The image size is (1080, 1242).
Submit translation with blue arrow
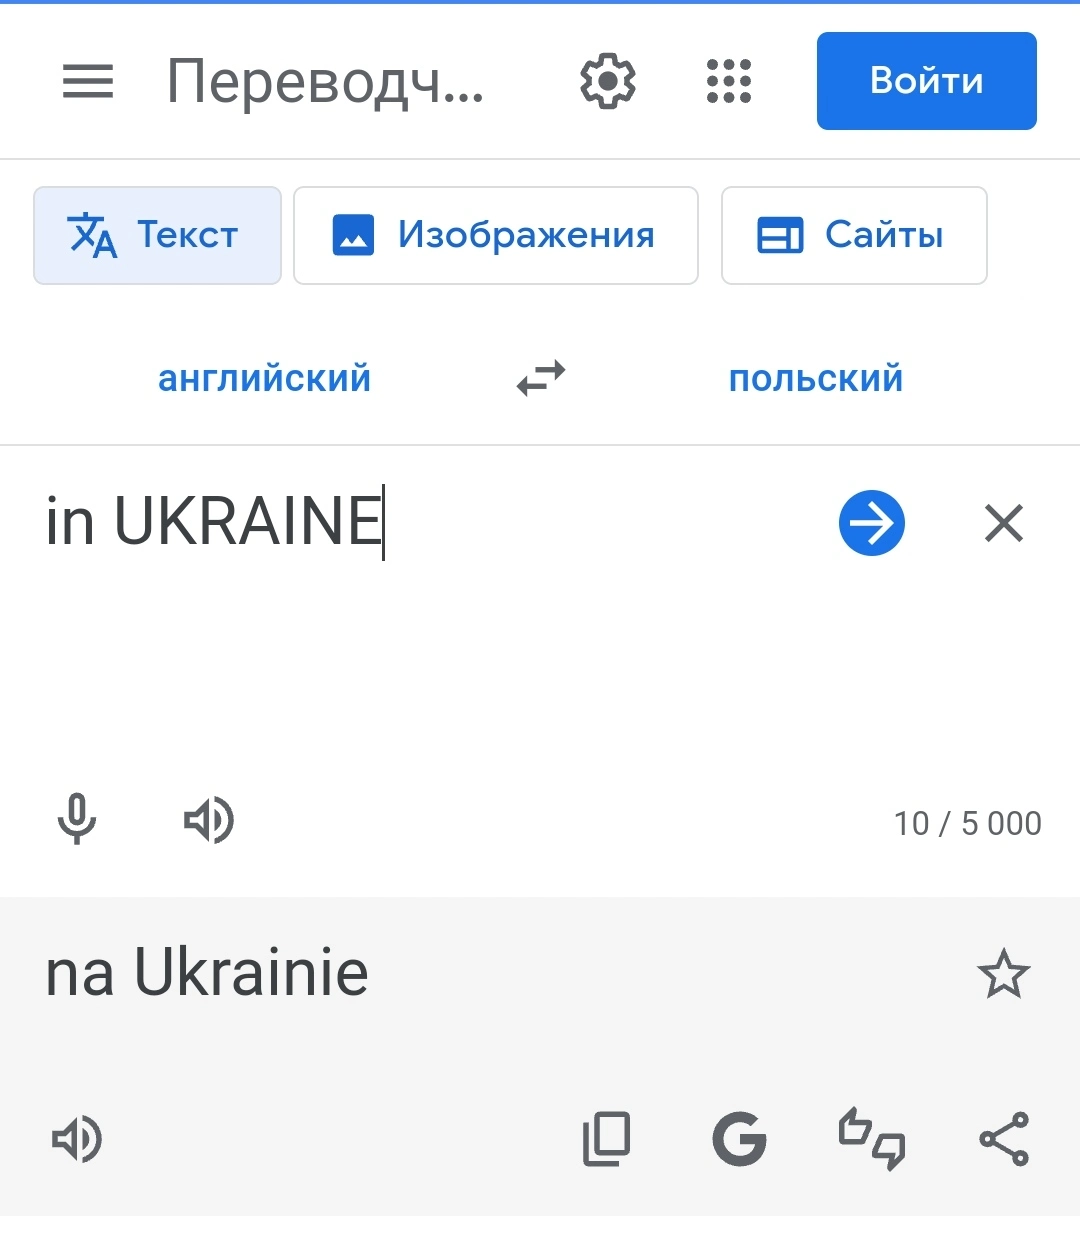(871, 523)
